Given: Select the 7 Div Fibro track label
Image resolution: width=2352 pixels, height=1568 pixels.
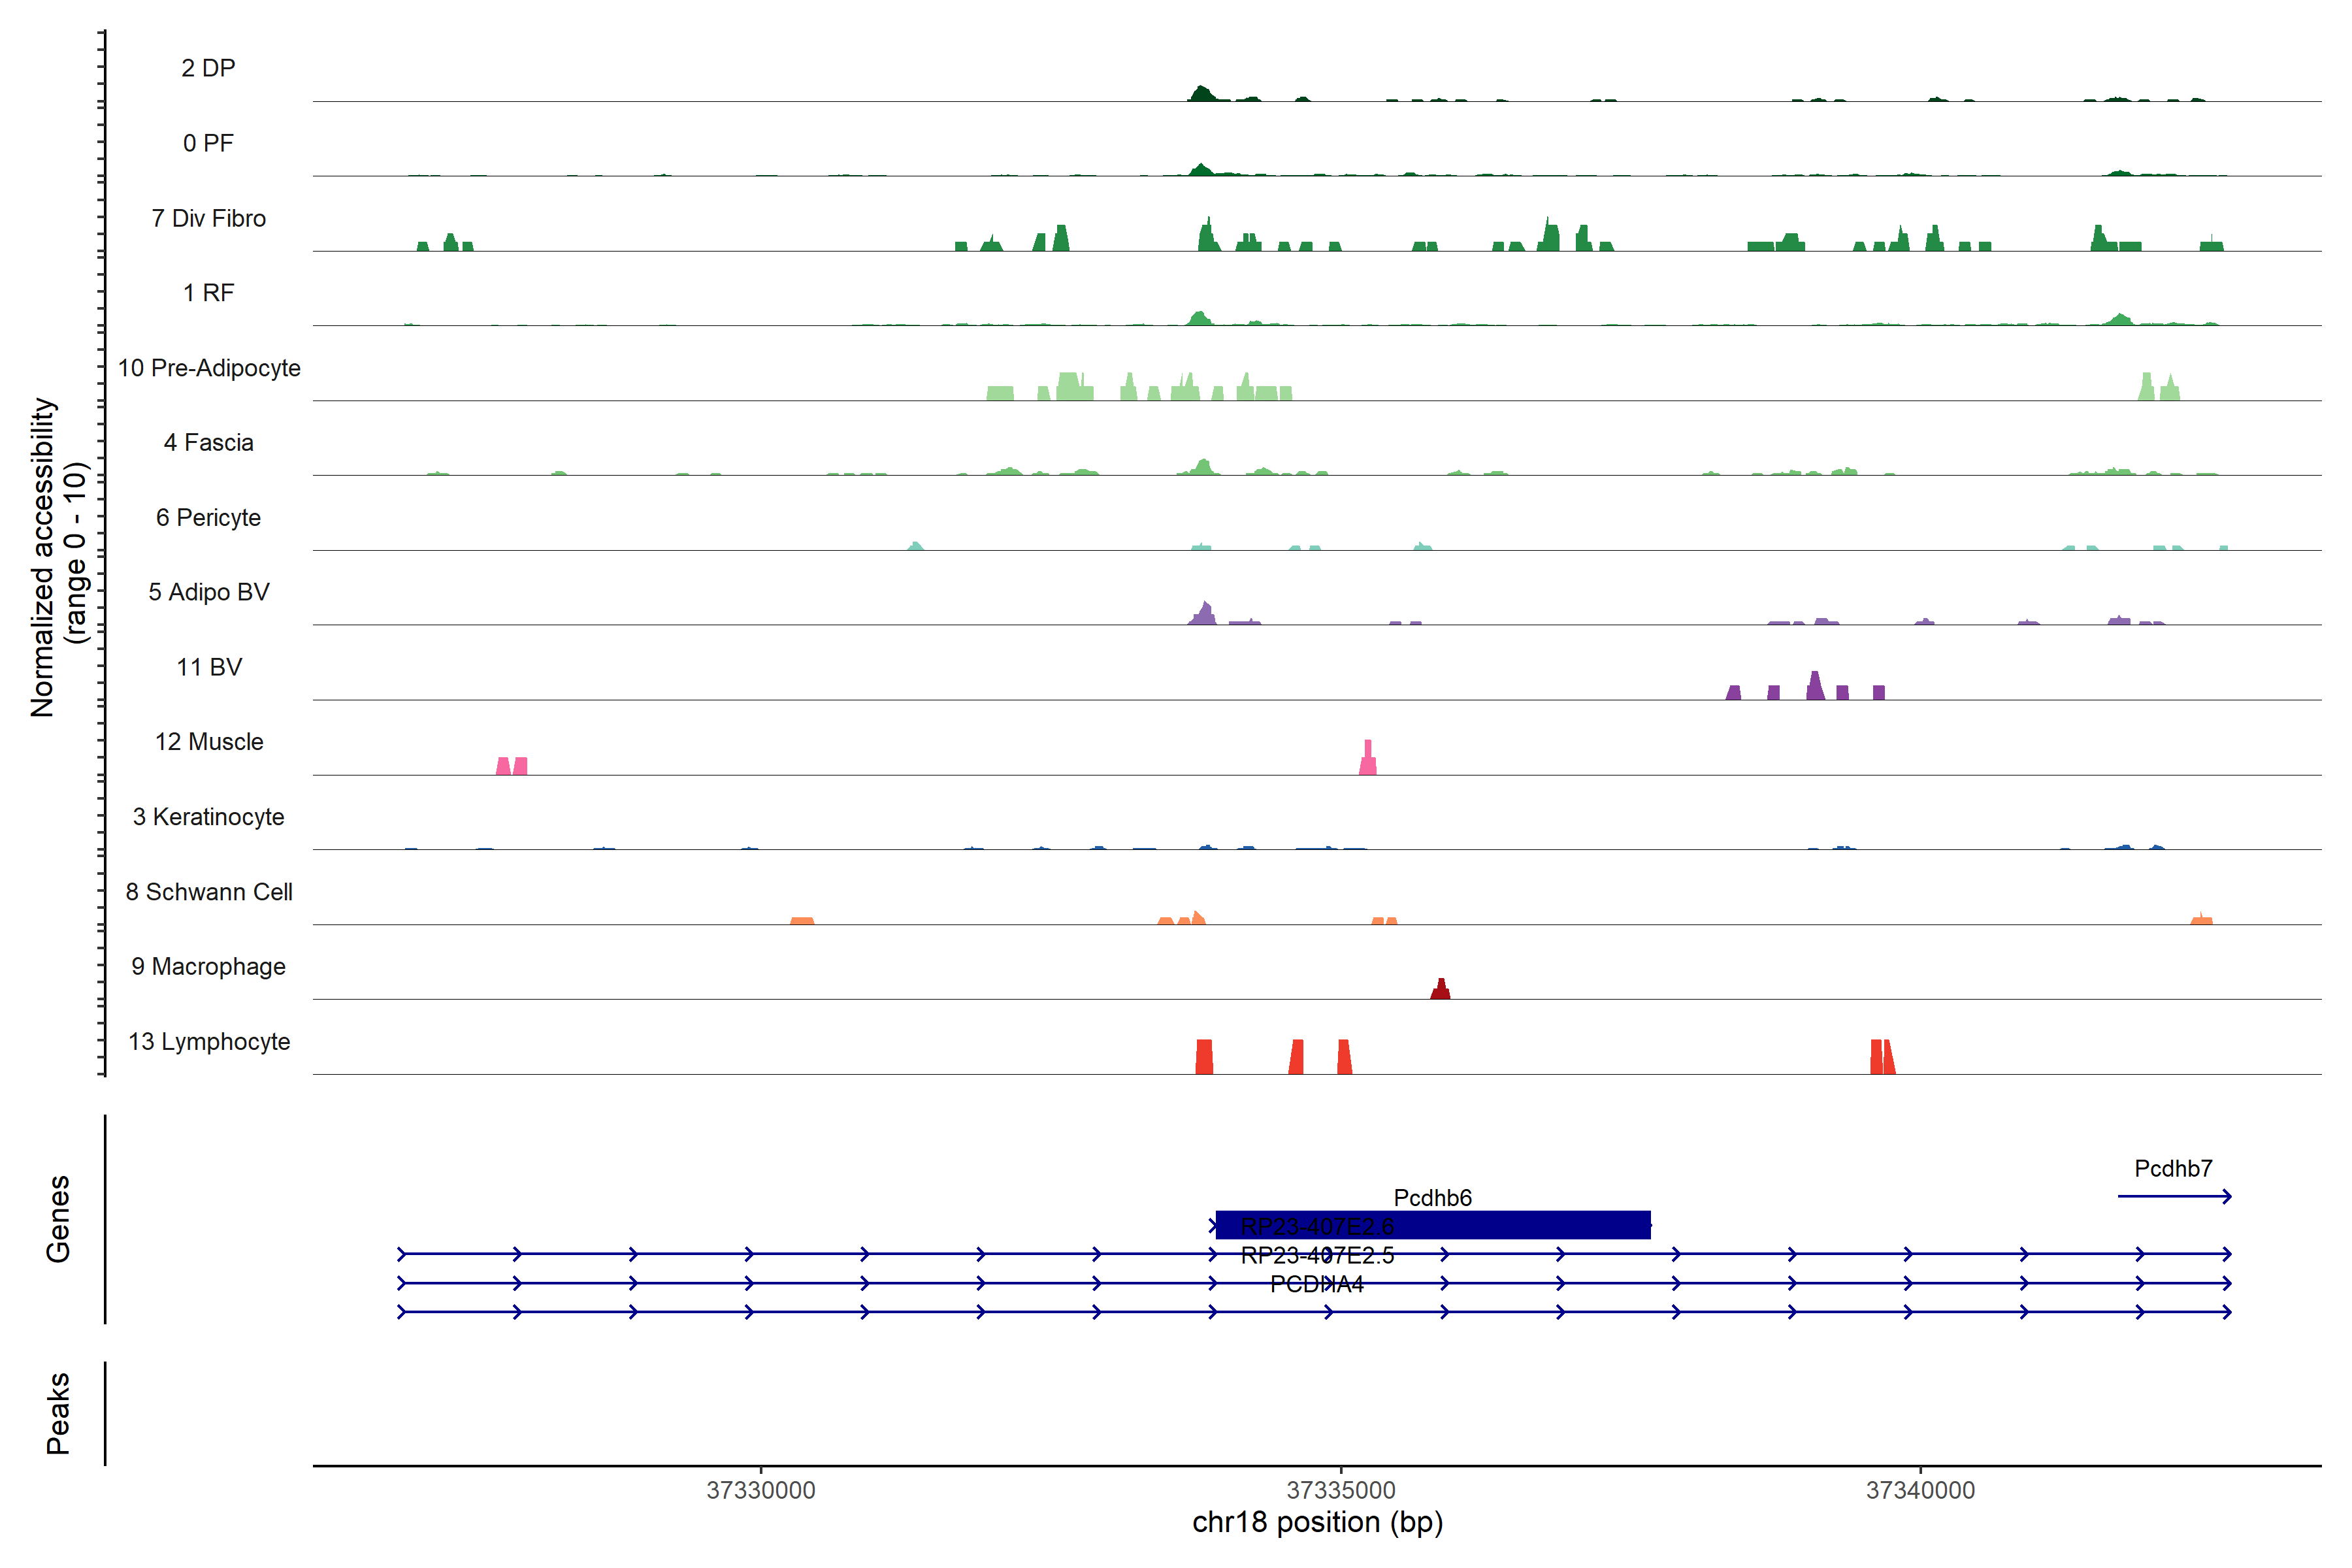Looking at the screenshot, I should [208, 218].
